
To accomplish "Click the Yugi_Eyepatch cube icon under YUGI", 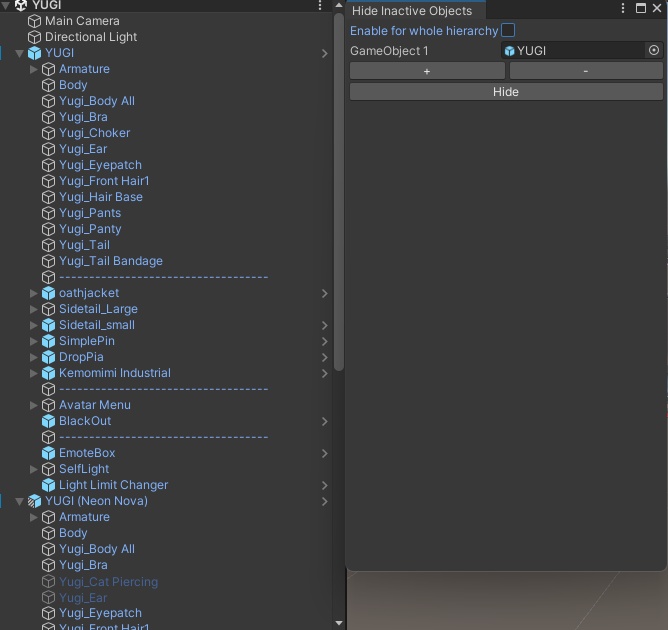I will (48, 165).
